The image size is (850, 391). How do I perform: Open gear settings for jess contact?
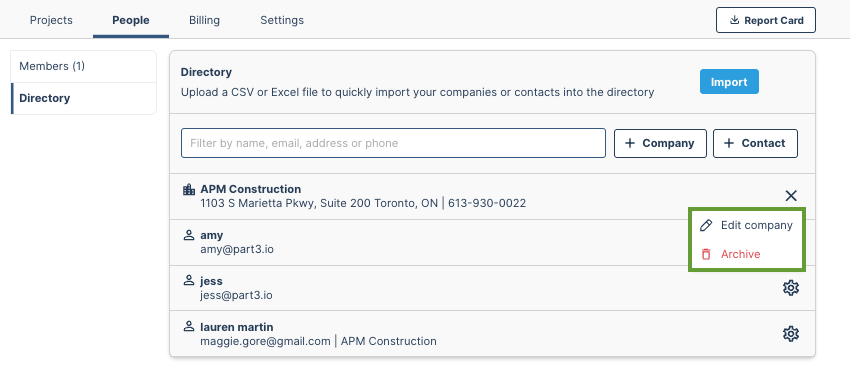click(x=791, y=287)
